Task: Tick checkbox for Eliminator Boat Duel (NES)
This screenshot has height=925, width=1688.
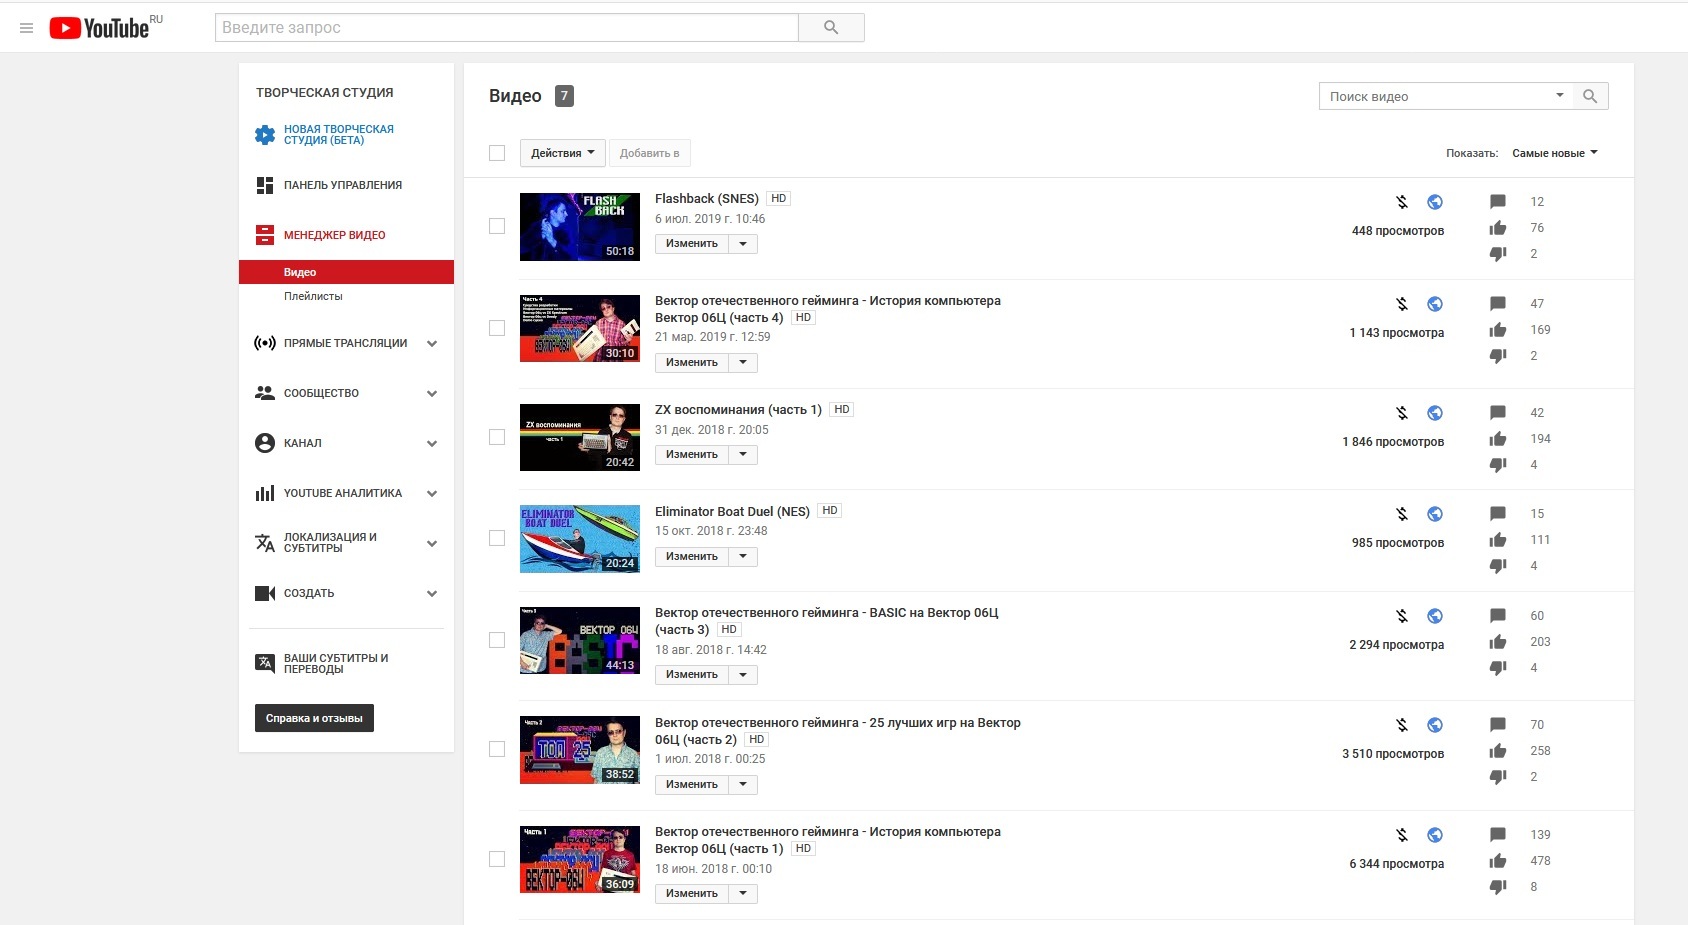Action: 497,538
